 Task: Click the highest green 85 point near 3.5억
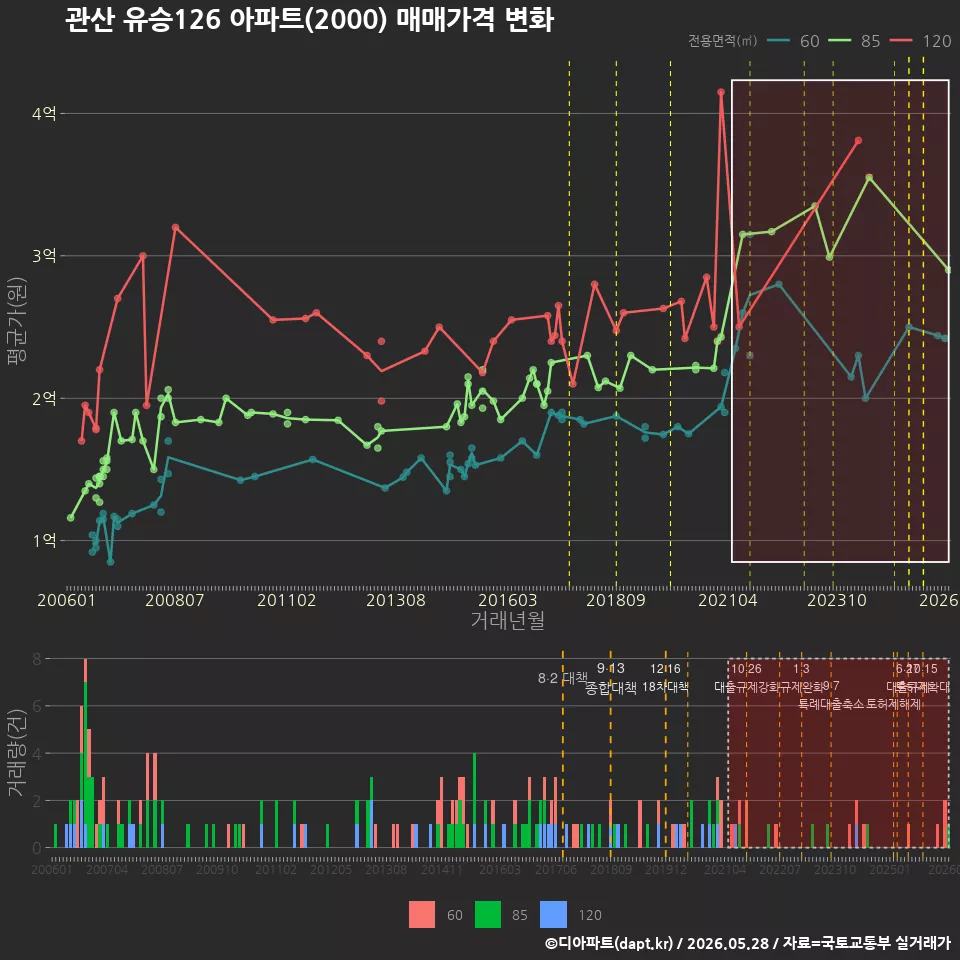869,178
